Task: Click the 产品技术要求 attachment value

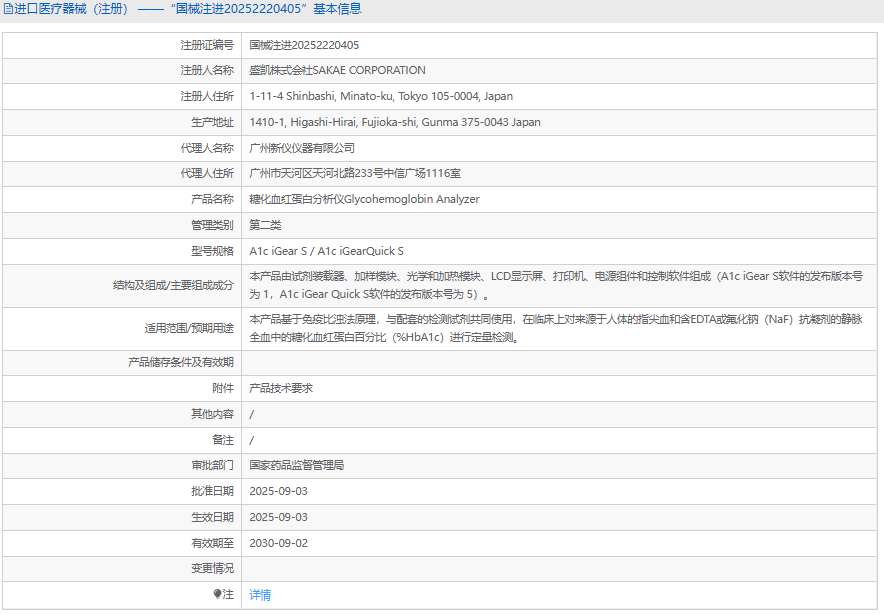Action: coord(281,388)
